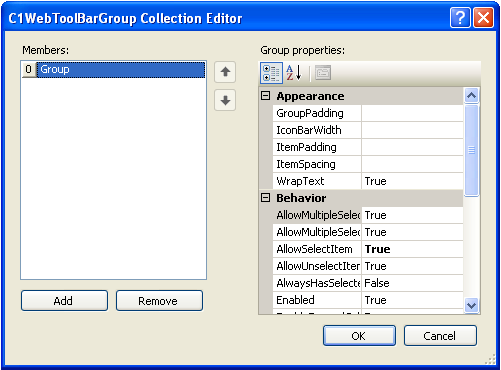Click the False value of AlwaysHasSelected
Image resolution: width=501 pixels, height=370 pixels.
tap(412, 283)
